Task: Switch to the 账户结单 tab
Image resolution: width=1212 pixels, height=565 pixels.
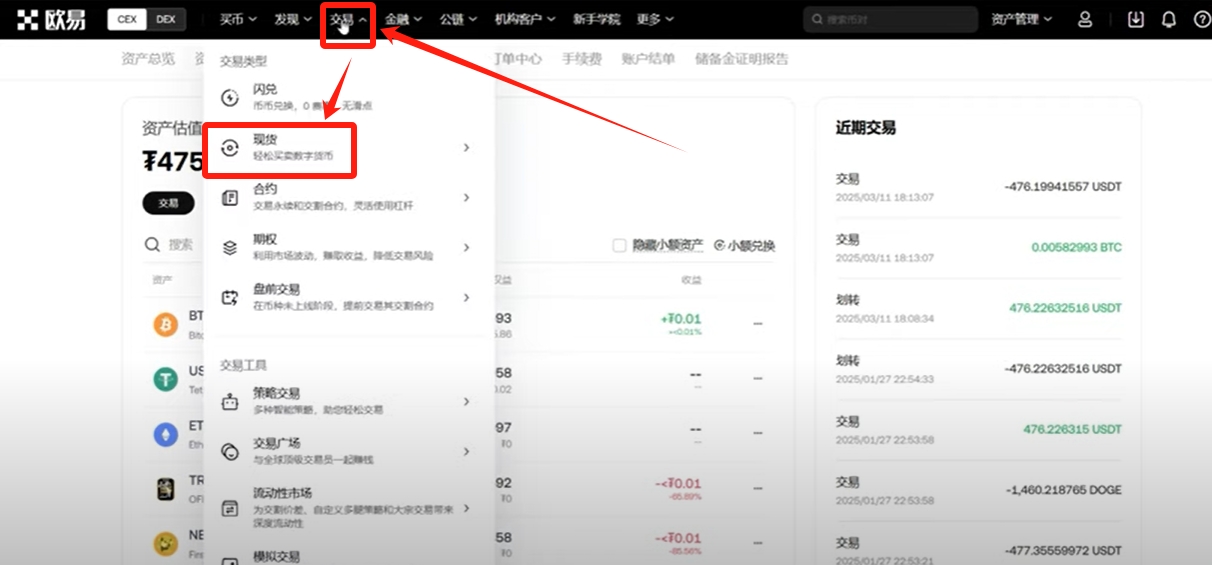Action: [648, 59]
